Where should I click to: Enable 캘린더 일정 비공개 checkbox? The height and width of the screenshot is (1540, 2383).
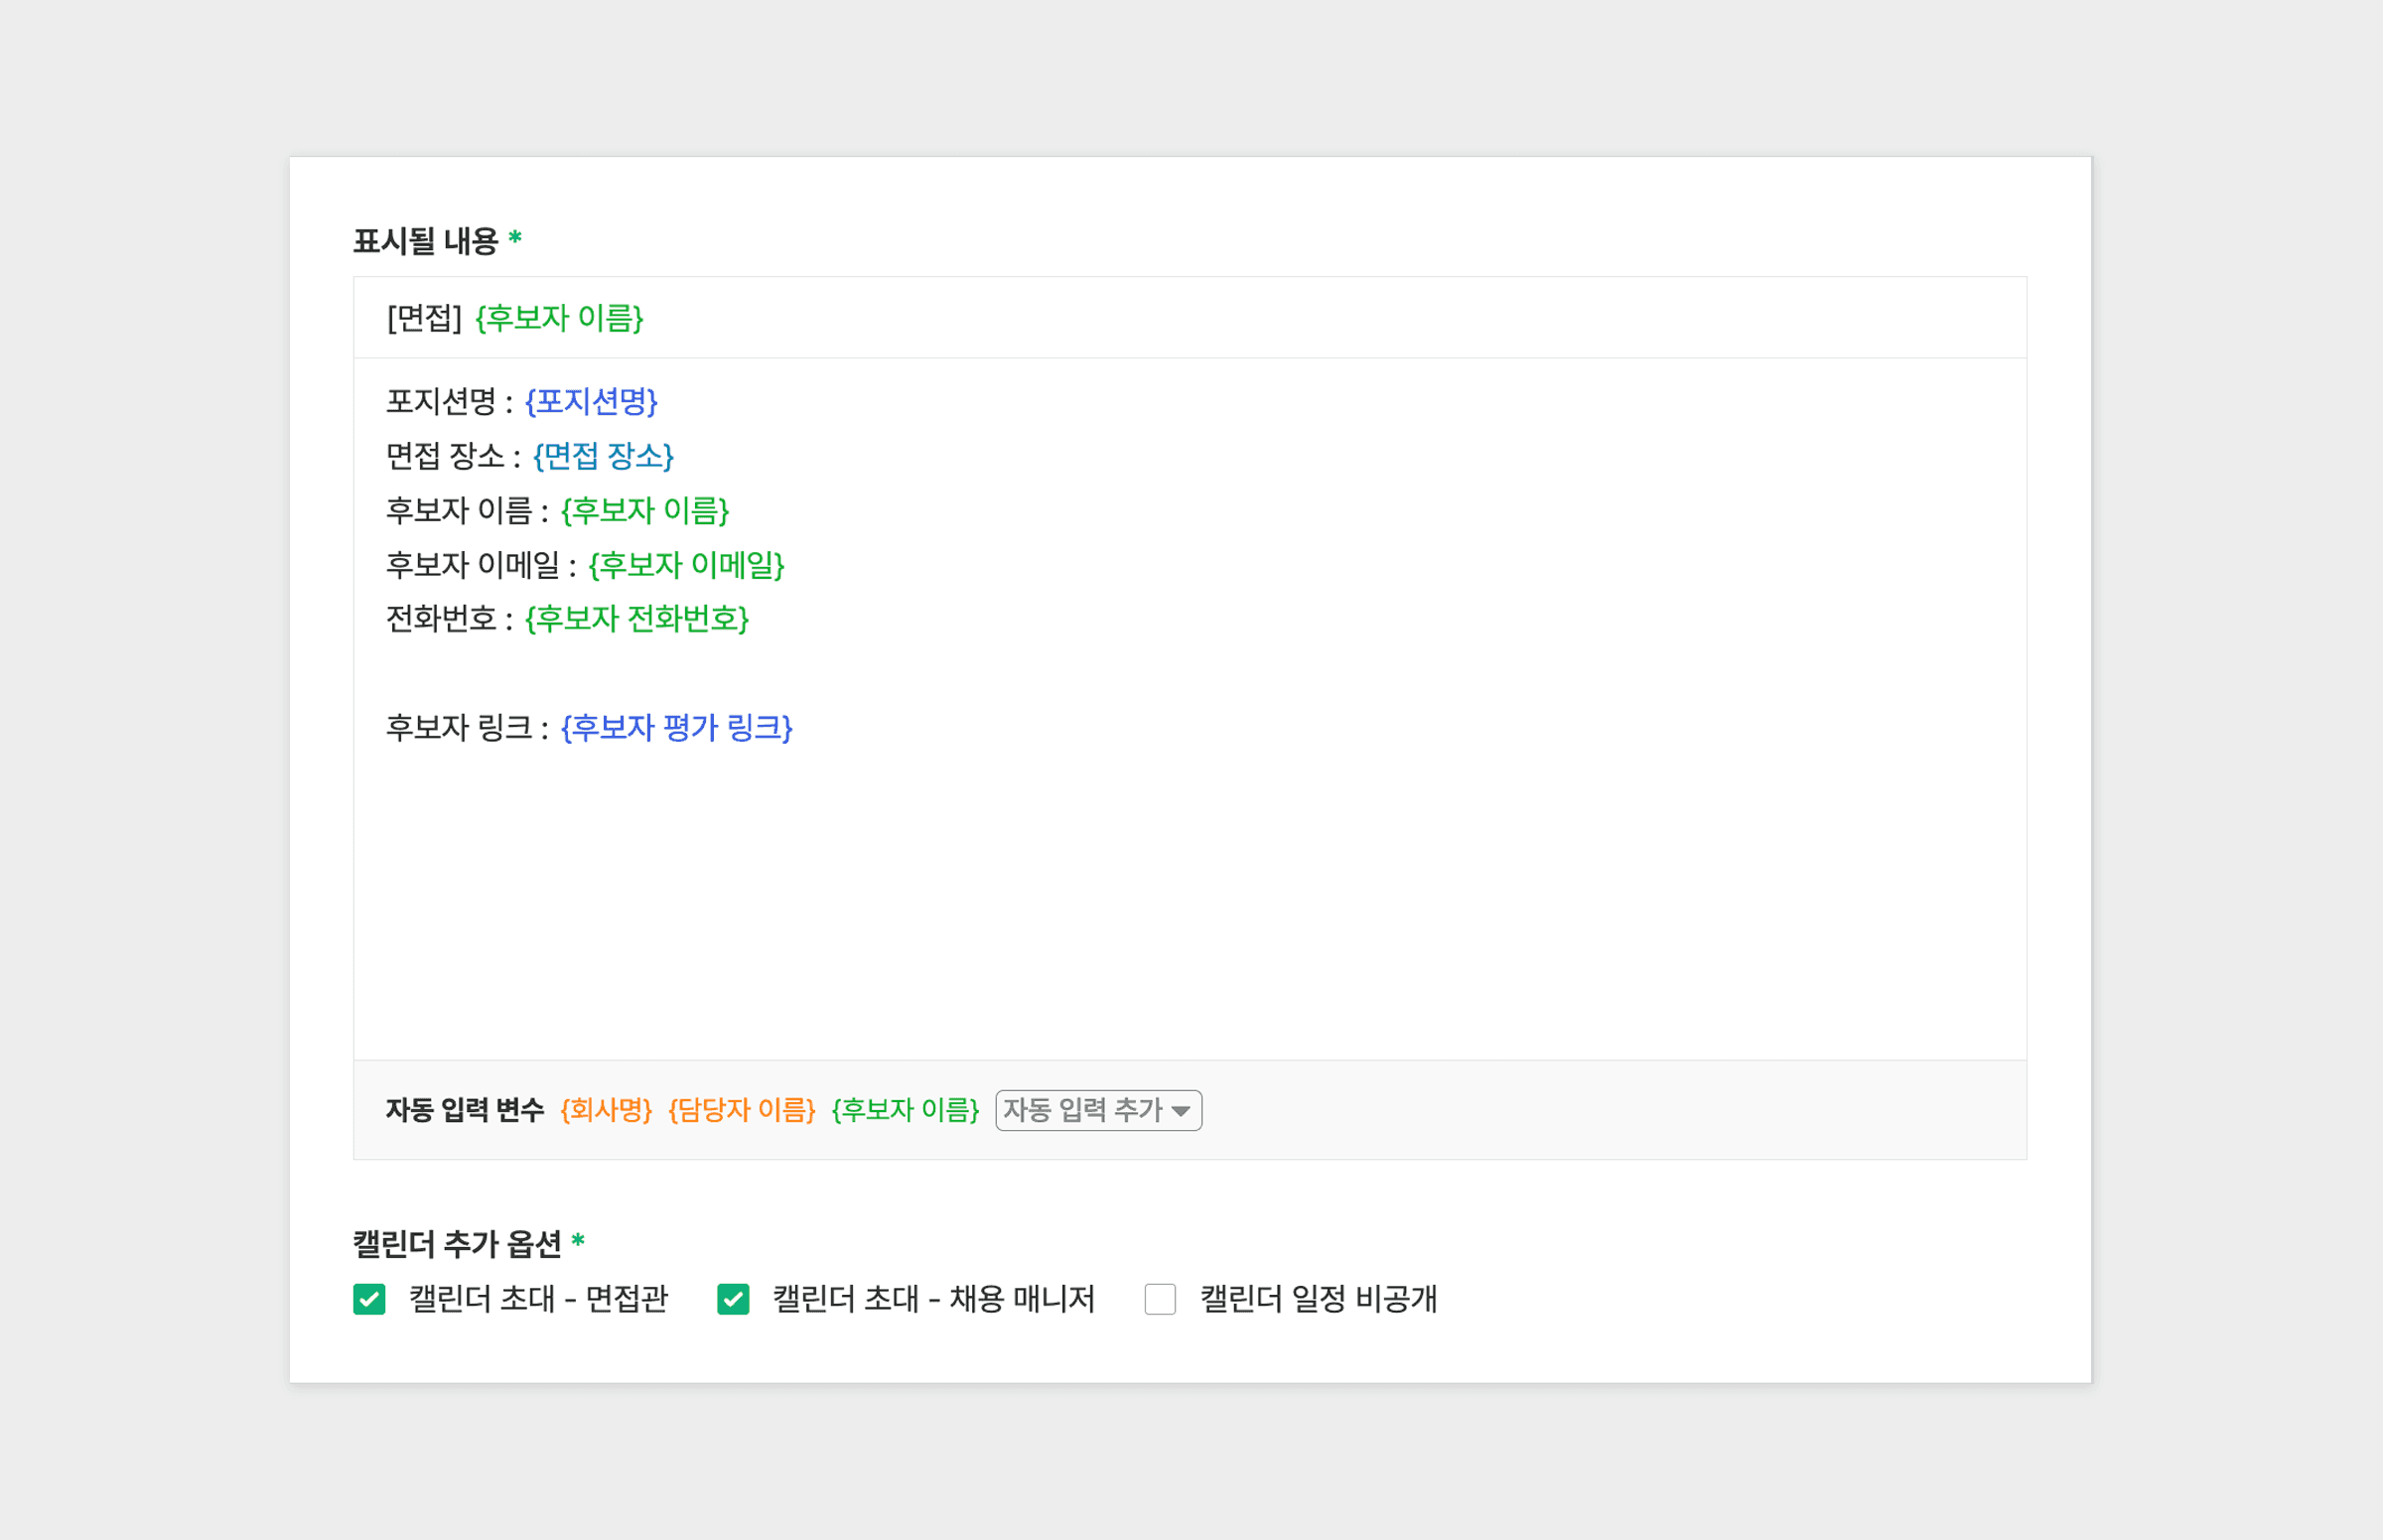coord(1159,1299)
